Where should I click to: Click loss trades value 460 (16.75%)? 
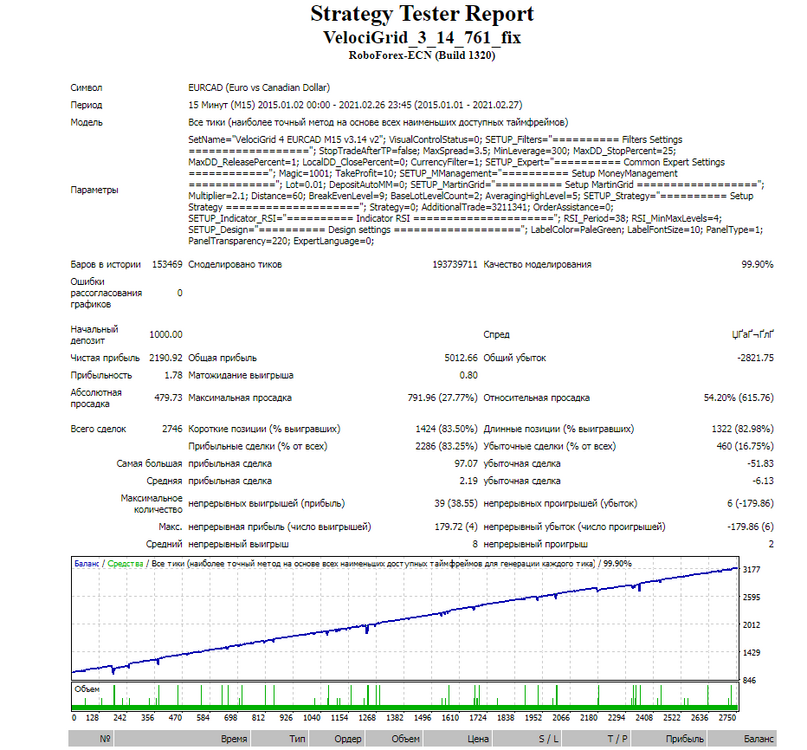tap(745, 446)
